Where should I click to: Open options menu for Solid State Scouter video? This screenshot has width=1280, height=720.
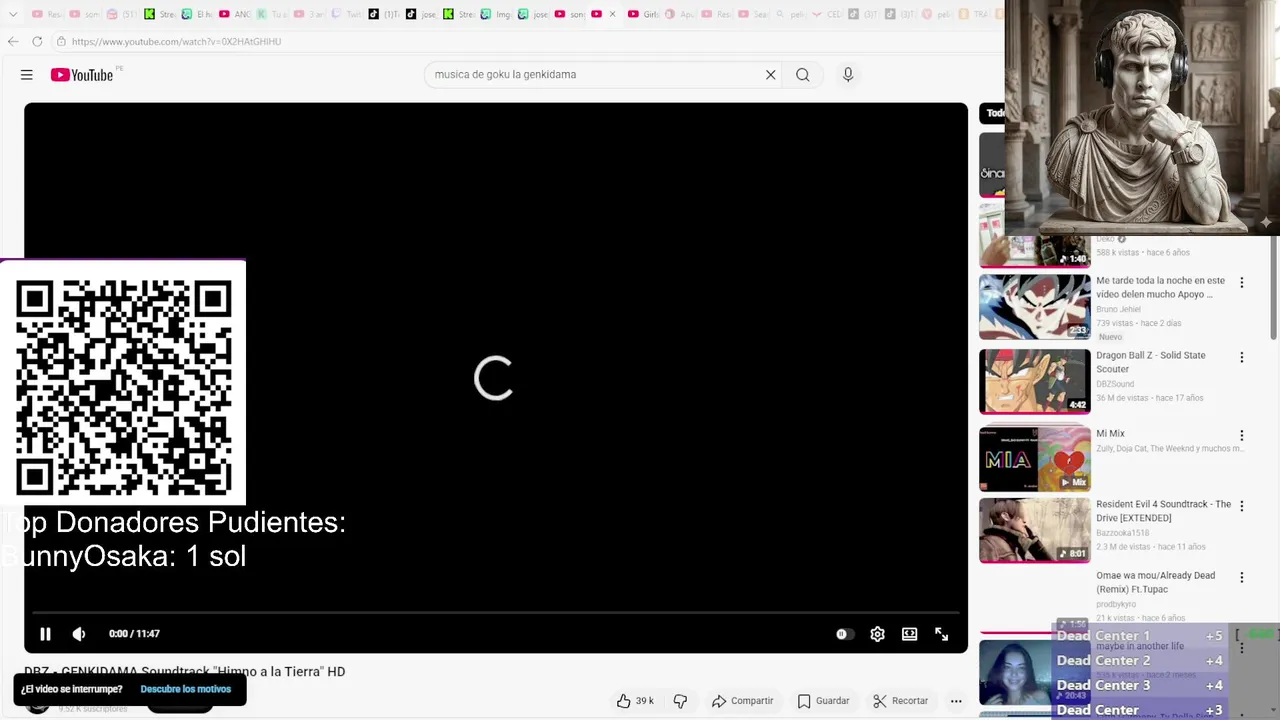tap(1242, 357)
